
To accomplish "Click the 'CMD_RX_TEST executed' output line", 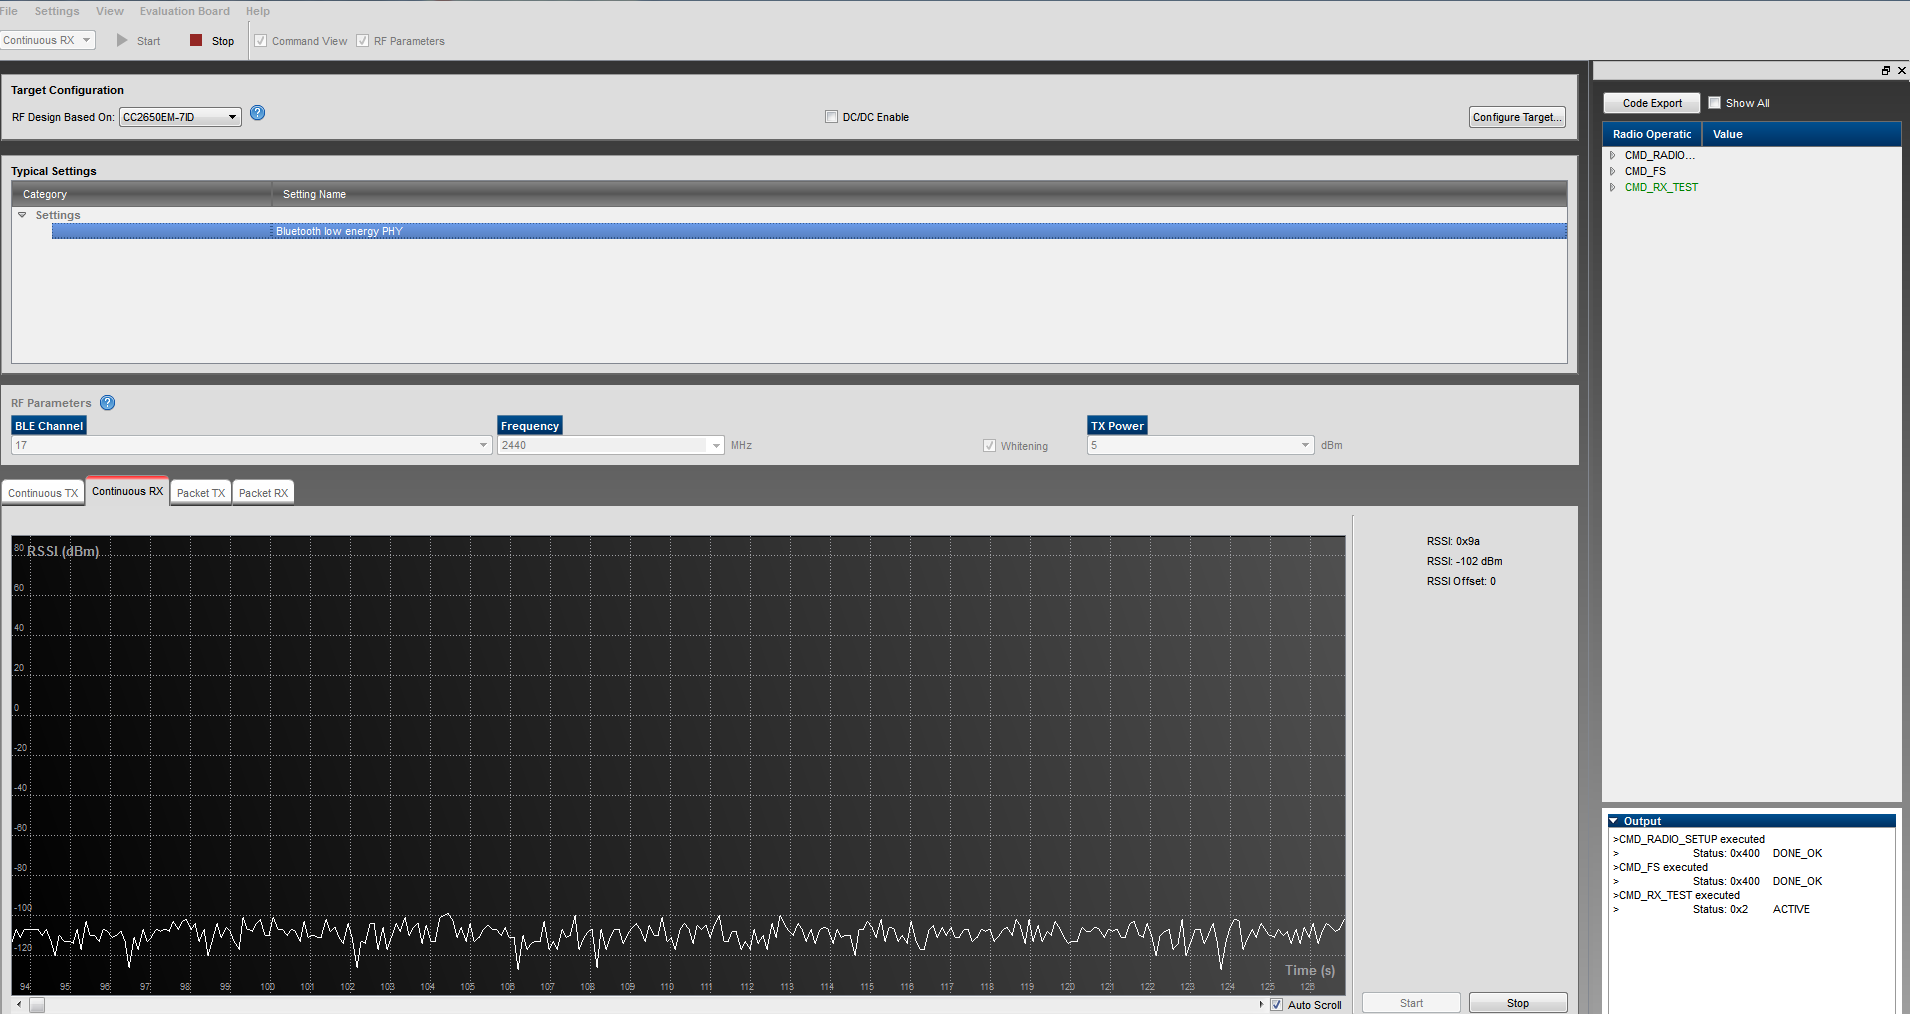I will [x=1676, y=895].
